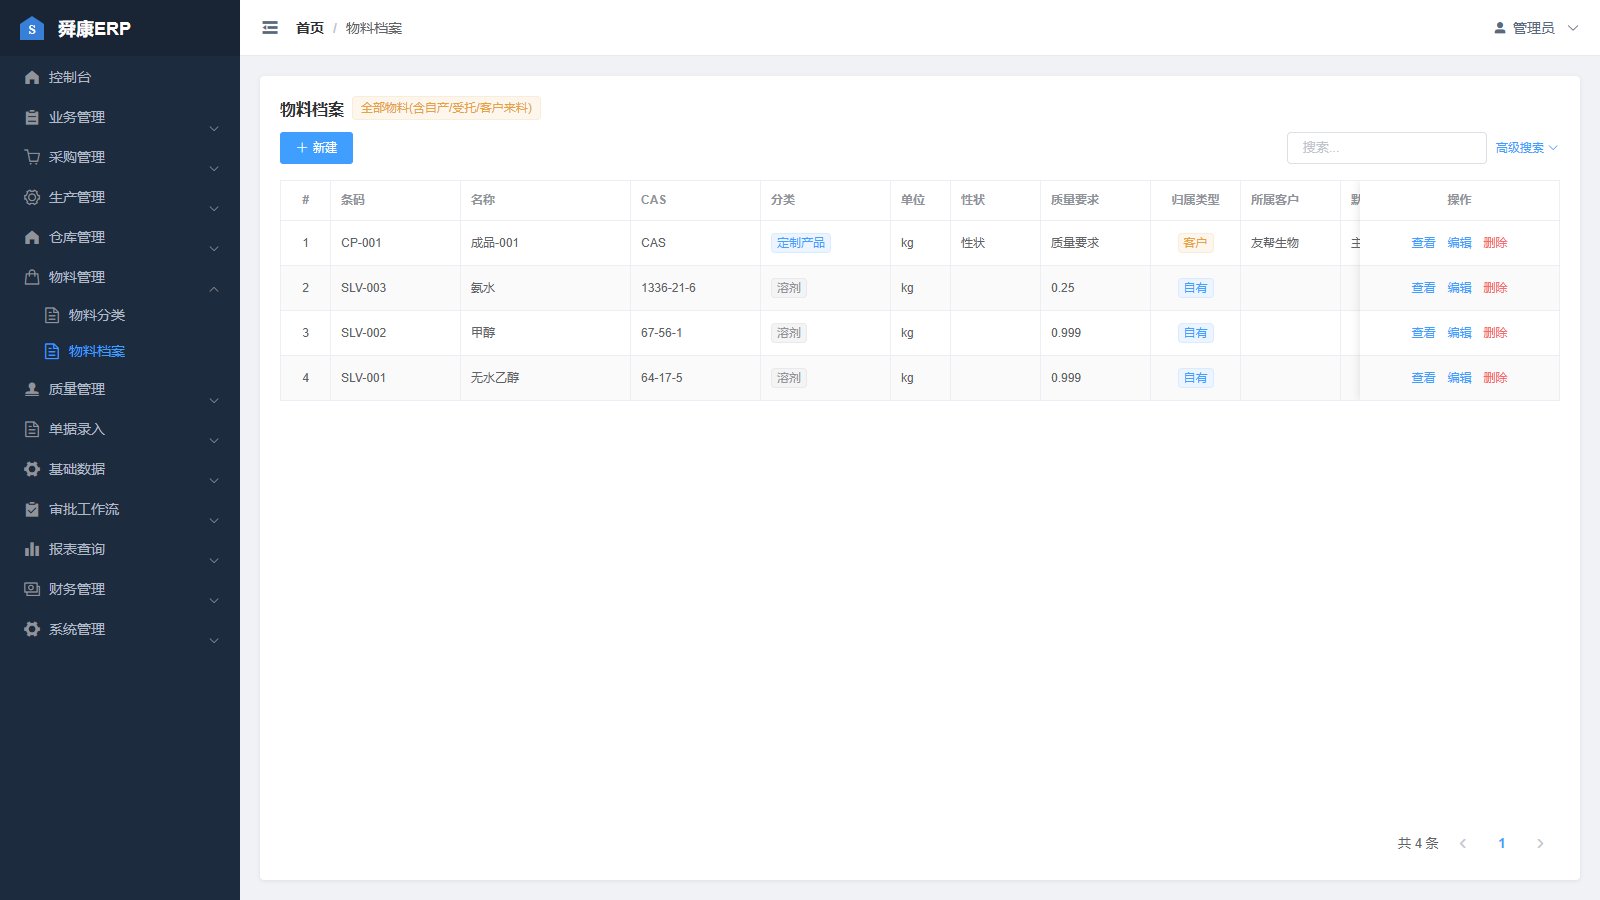
Task: Click the 基础数据 gear icon
Action: [x=32, y=469]
